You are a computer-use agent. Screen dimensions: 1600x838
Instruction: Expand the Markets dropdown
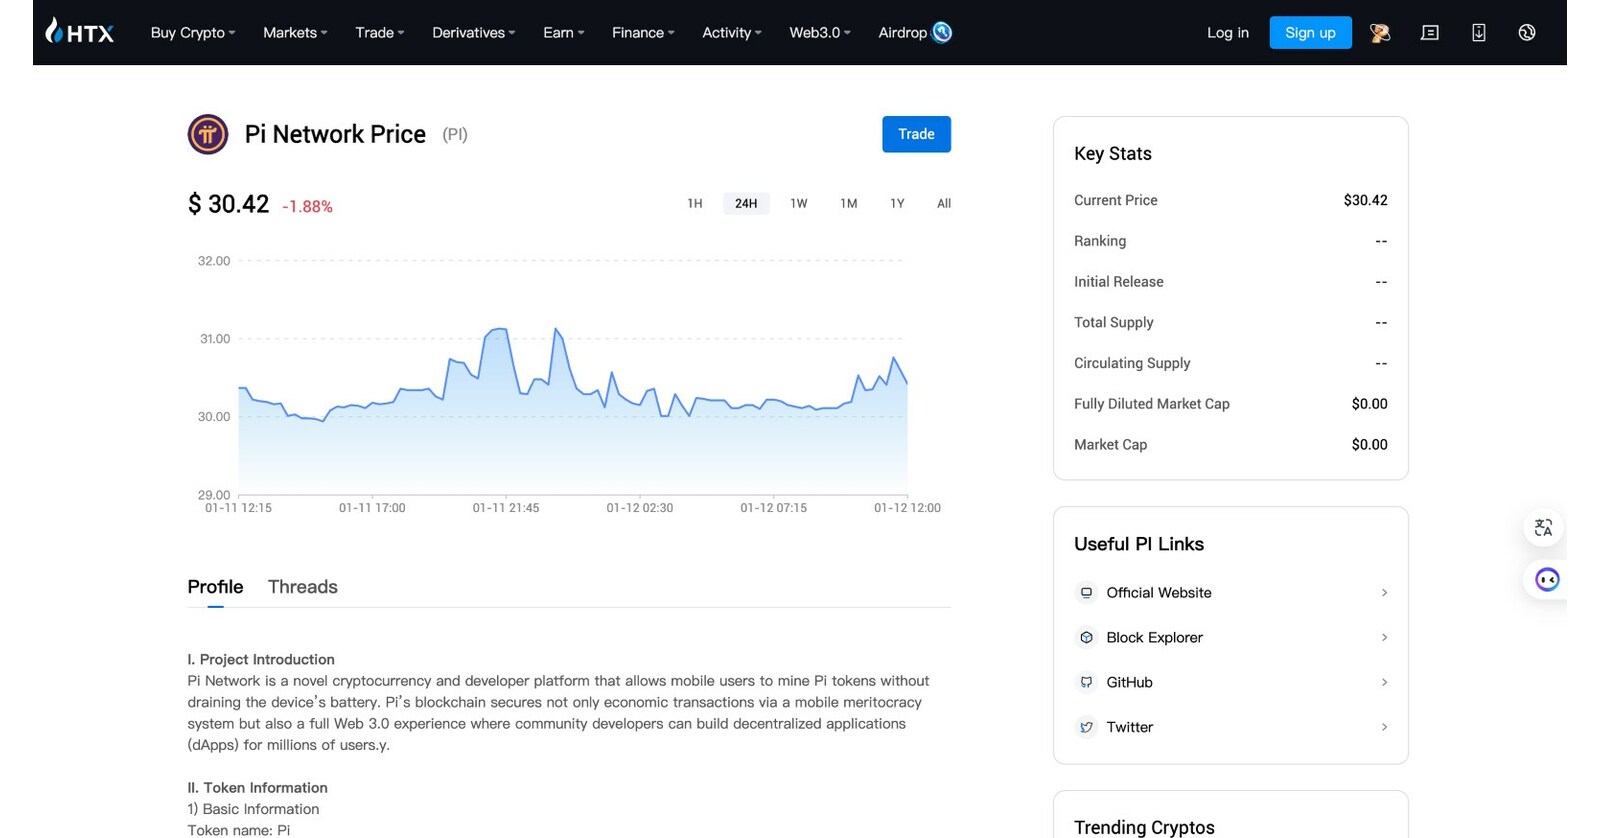(x=295, y=33)
